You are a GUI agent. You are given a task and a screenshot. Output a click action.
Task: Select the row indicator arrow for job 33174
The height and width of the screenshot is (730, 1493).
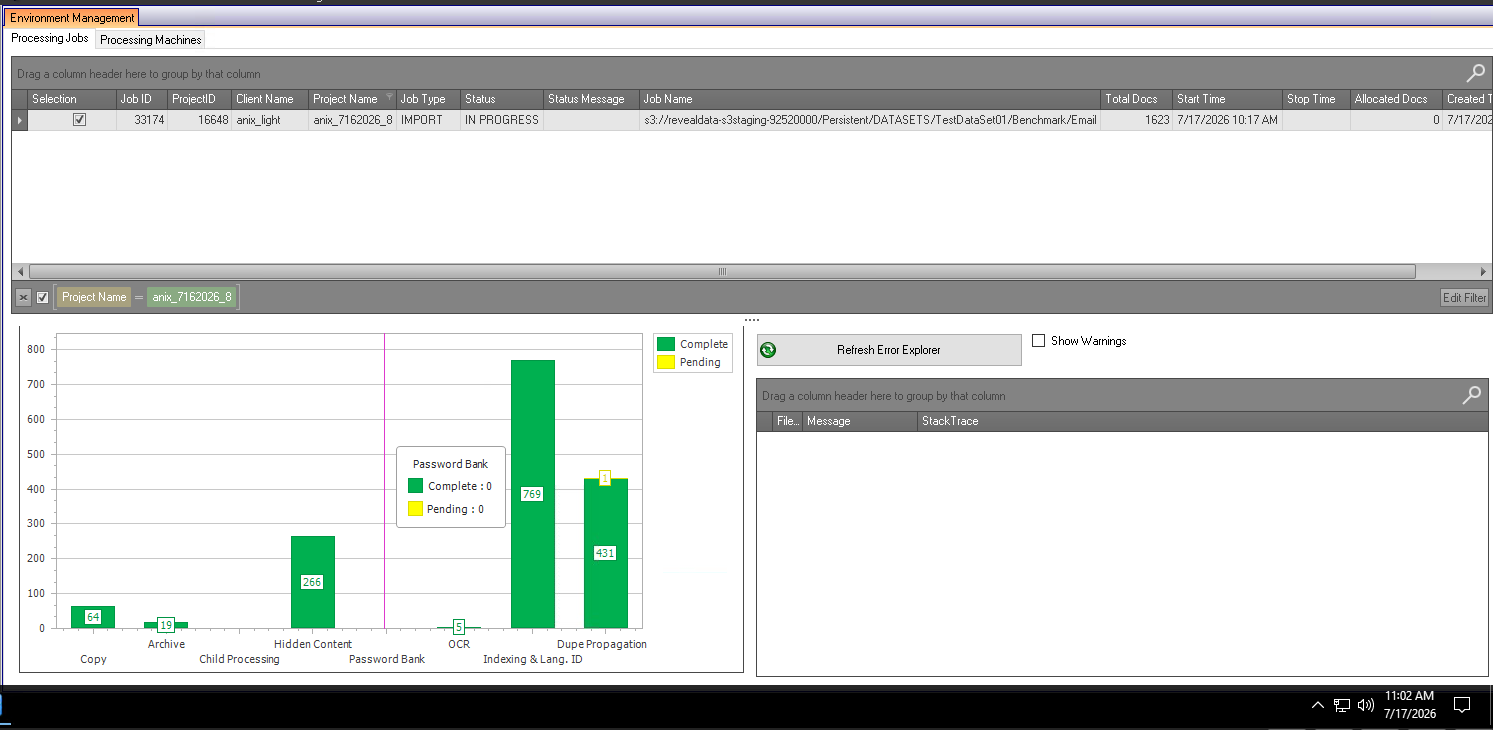coord(19,120)
